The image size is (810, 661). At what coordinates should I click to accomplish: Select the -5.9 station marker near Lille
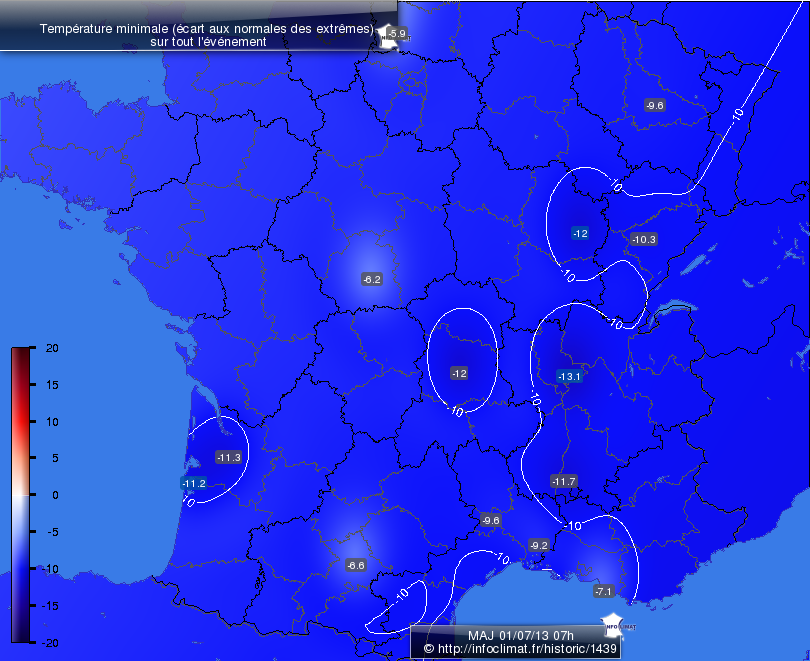397,33
